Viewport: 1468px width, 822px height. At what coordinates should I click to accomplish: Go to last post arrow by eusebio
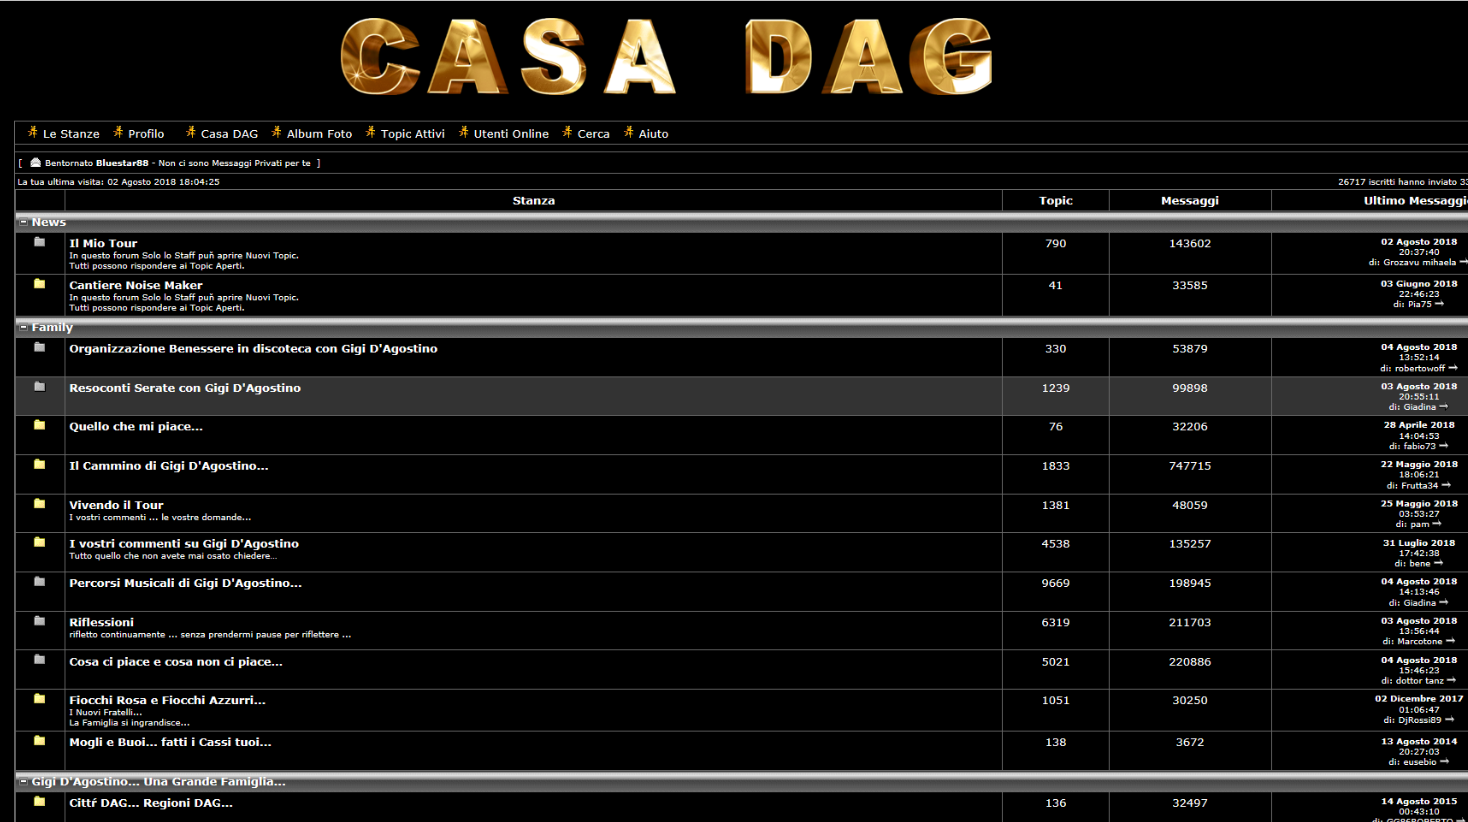click(x=1444, y=761)
